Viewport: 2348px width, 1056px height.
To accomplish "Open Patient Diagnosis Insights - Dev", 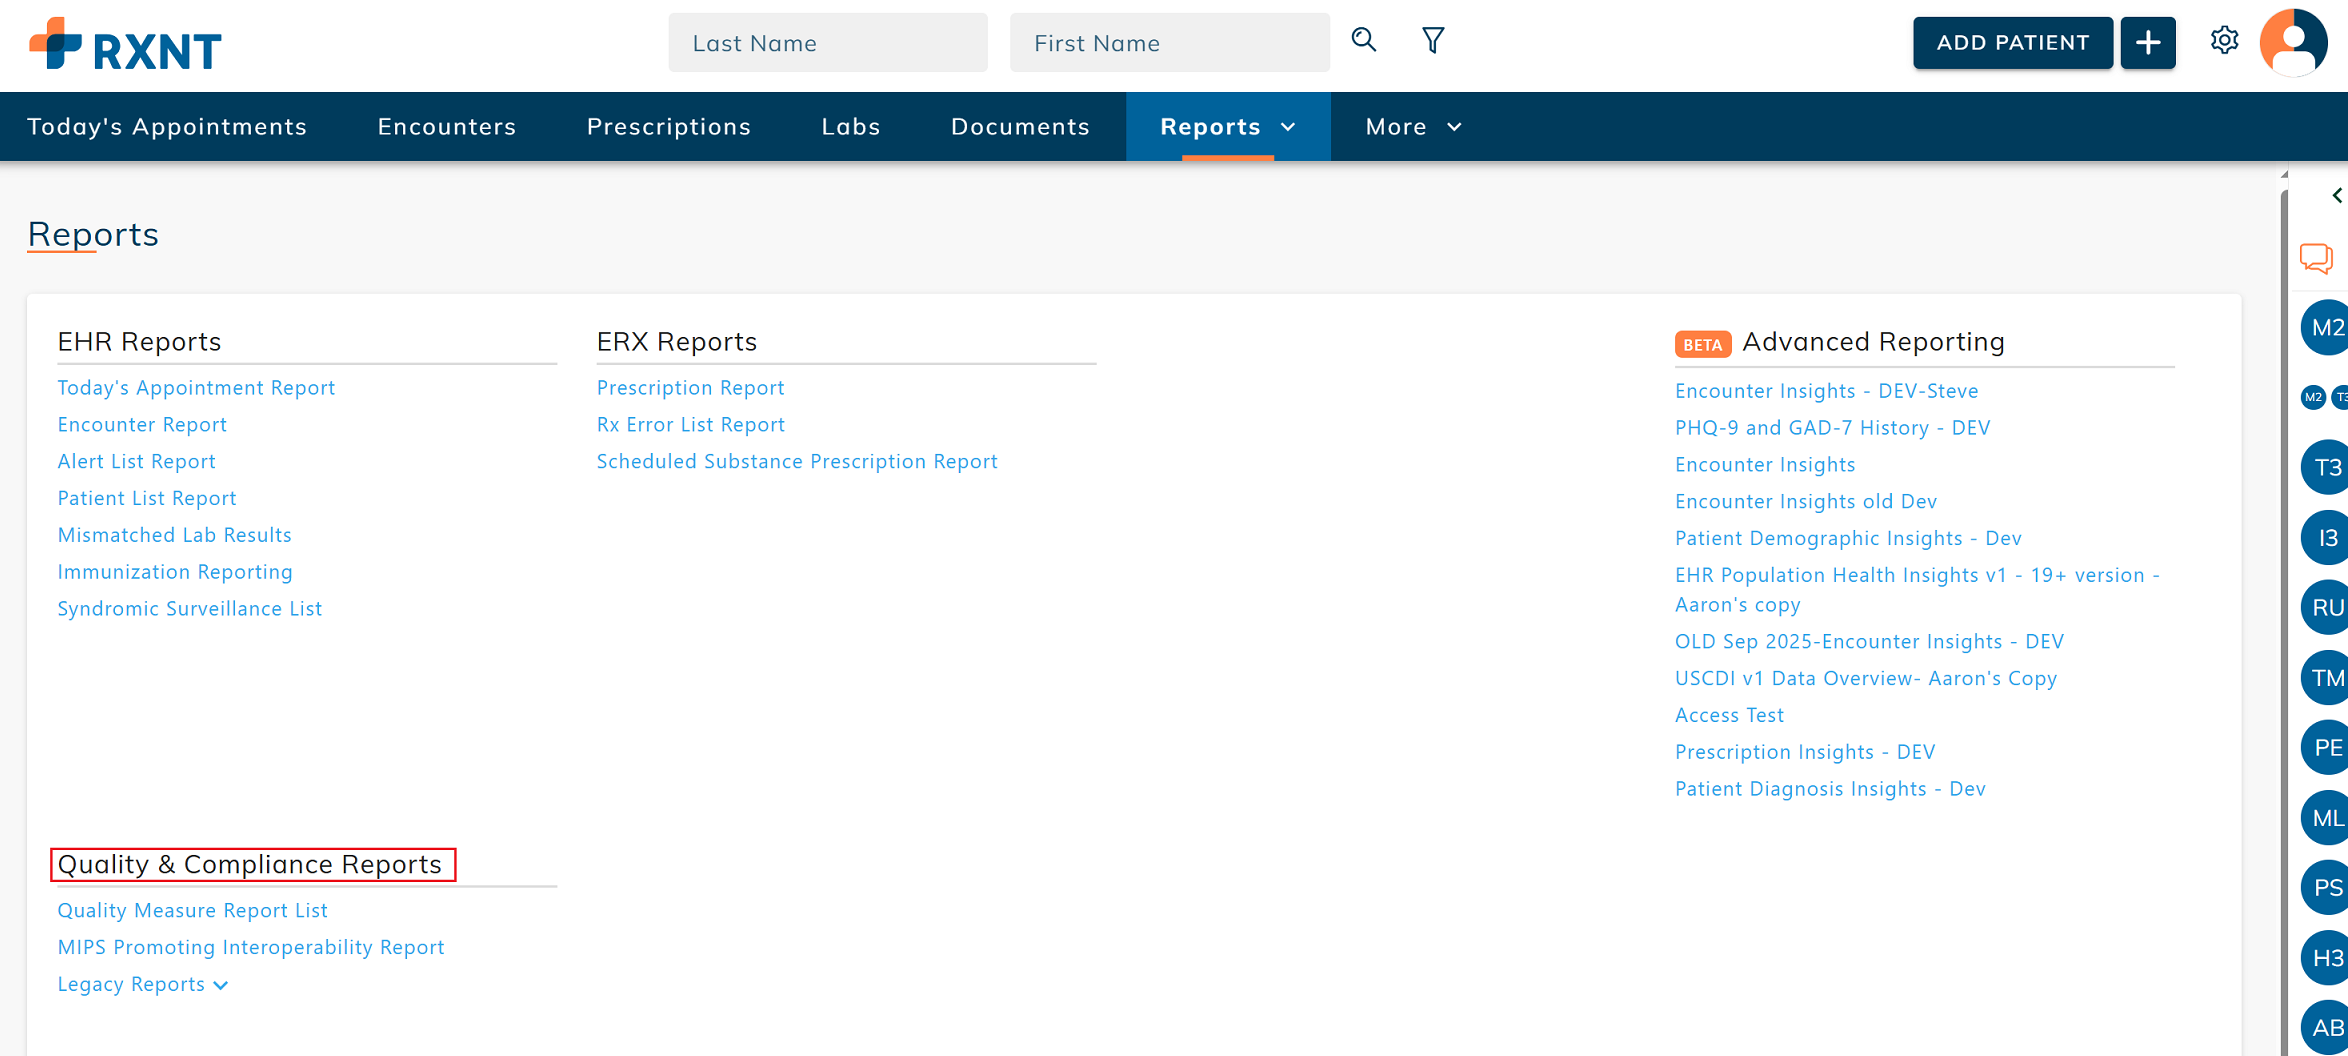I will (x=1830, y=790).
